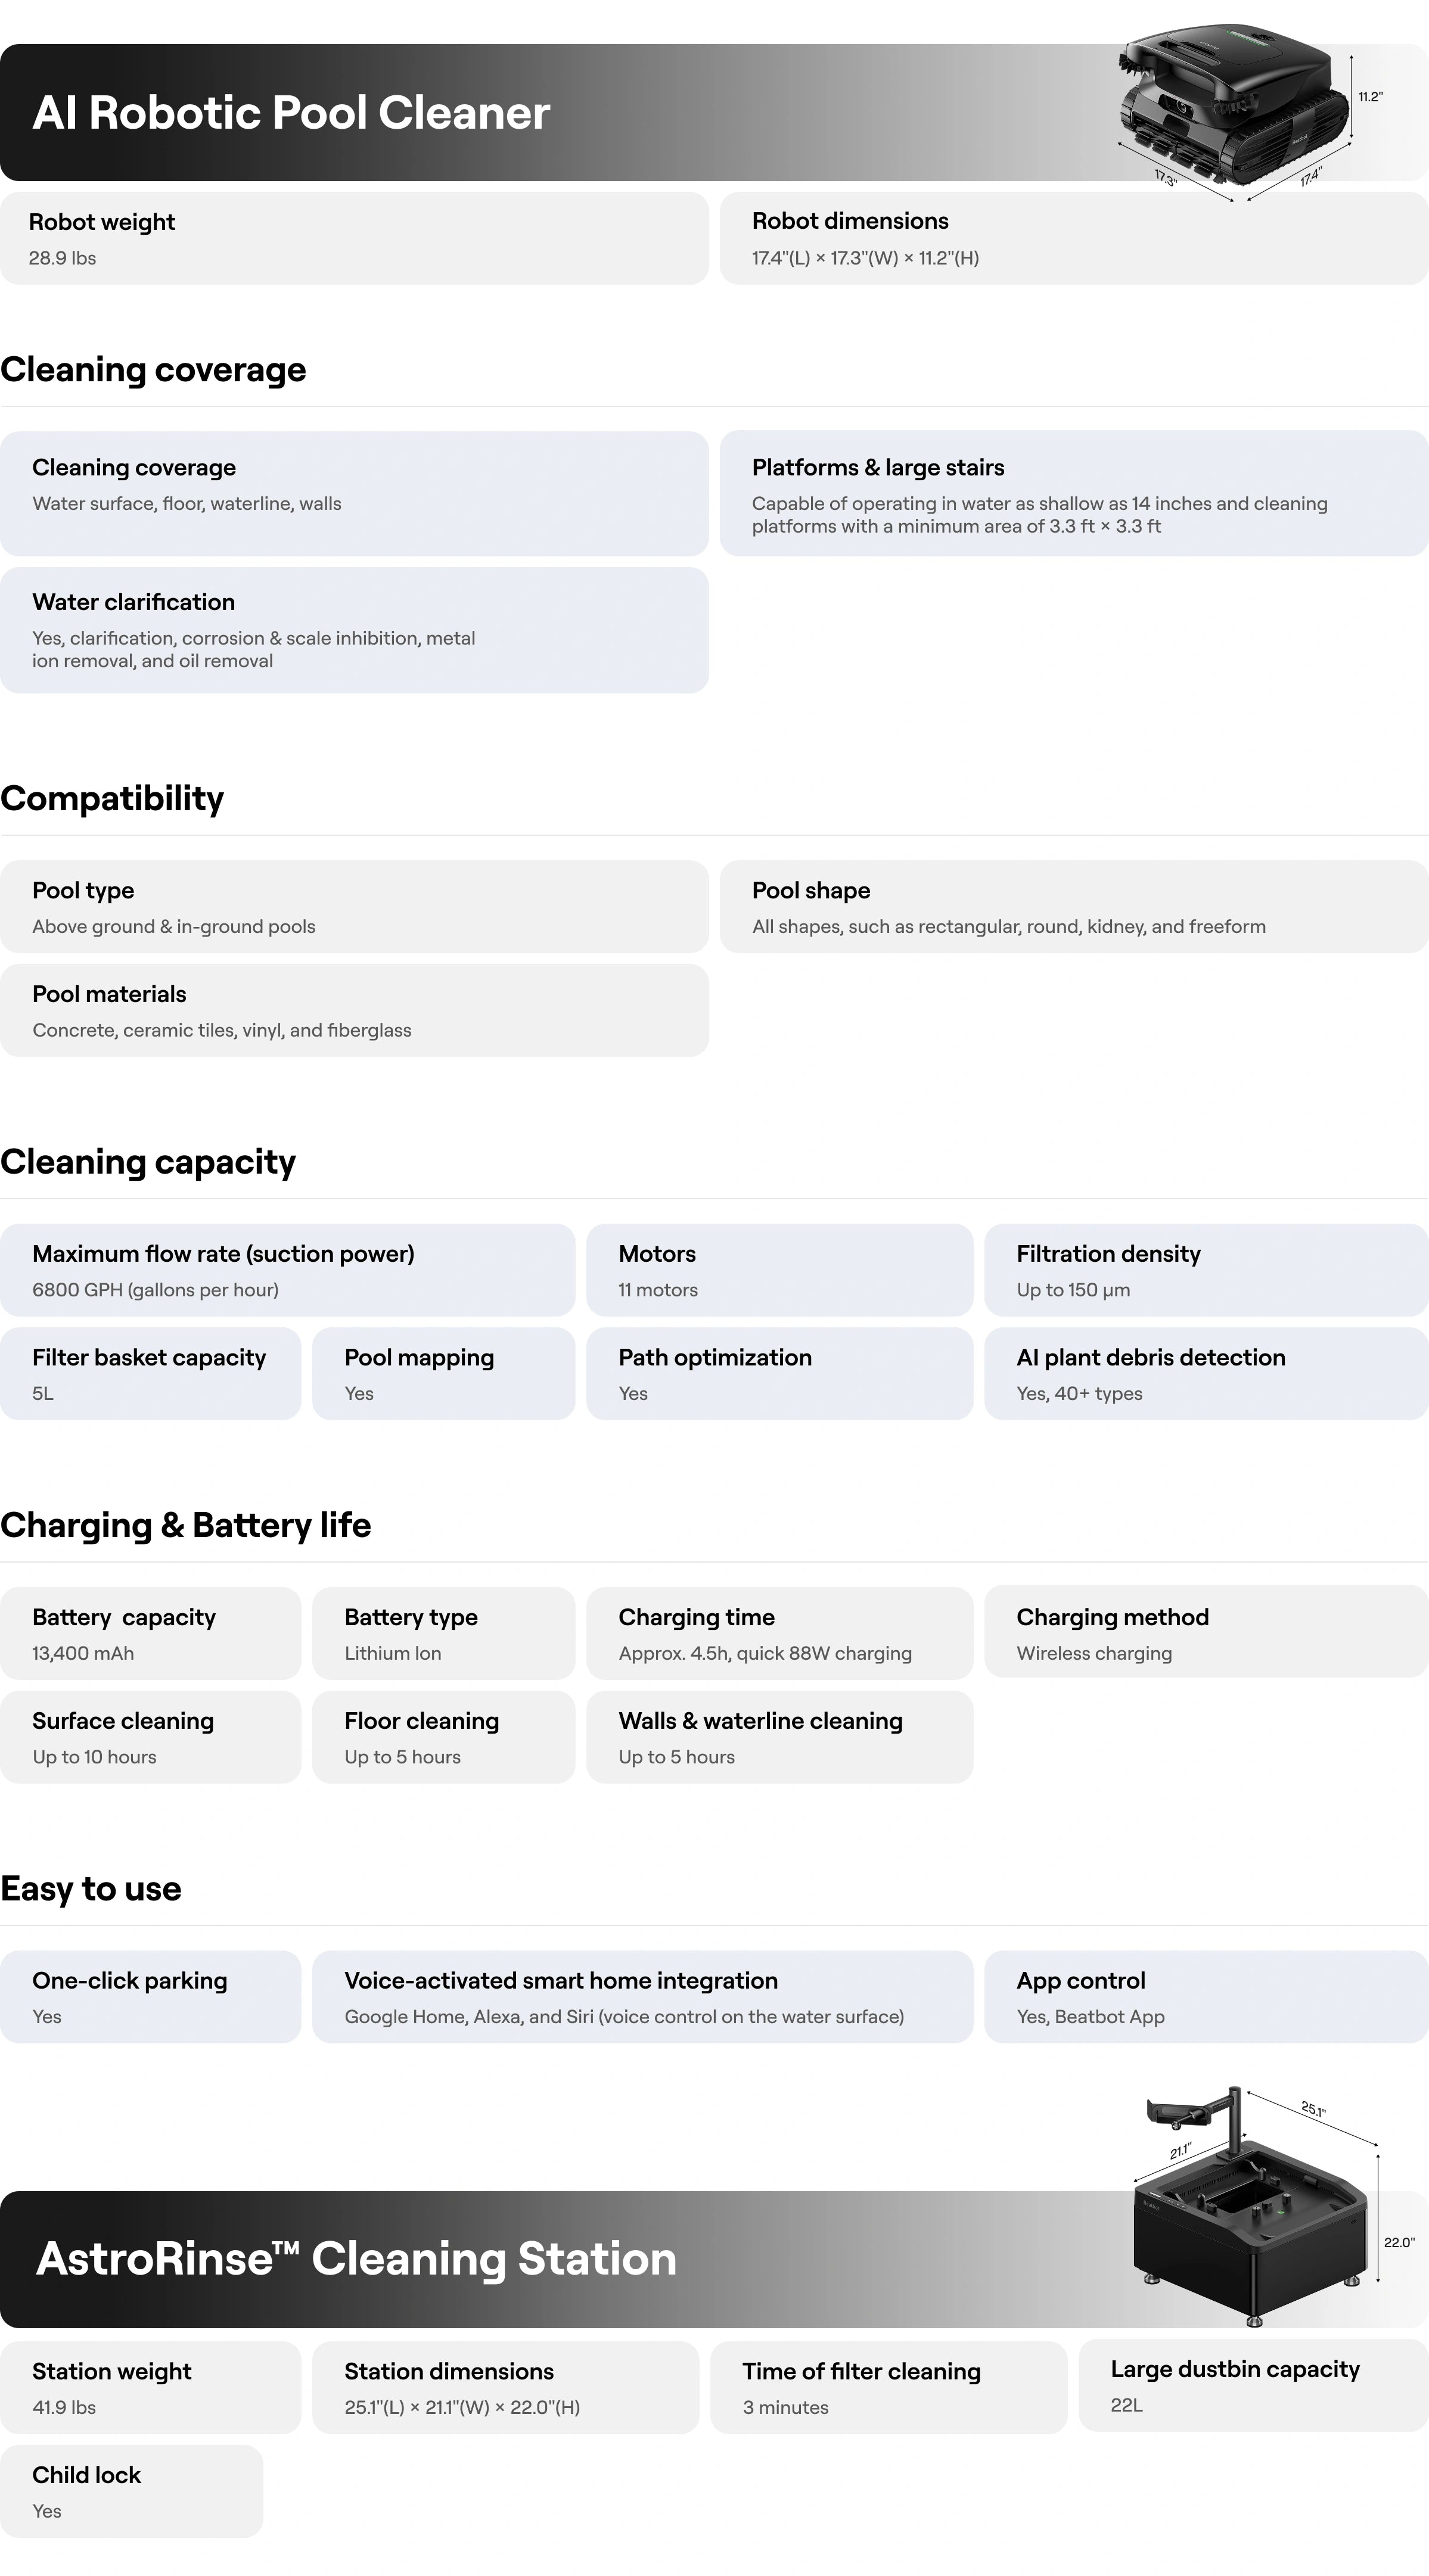The image size is (1429, 2576).
Task: Select the AI Robotic Pool Cleaner banner
Action: point(714,112)
